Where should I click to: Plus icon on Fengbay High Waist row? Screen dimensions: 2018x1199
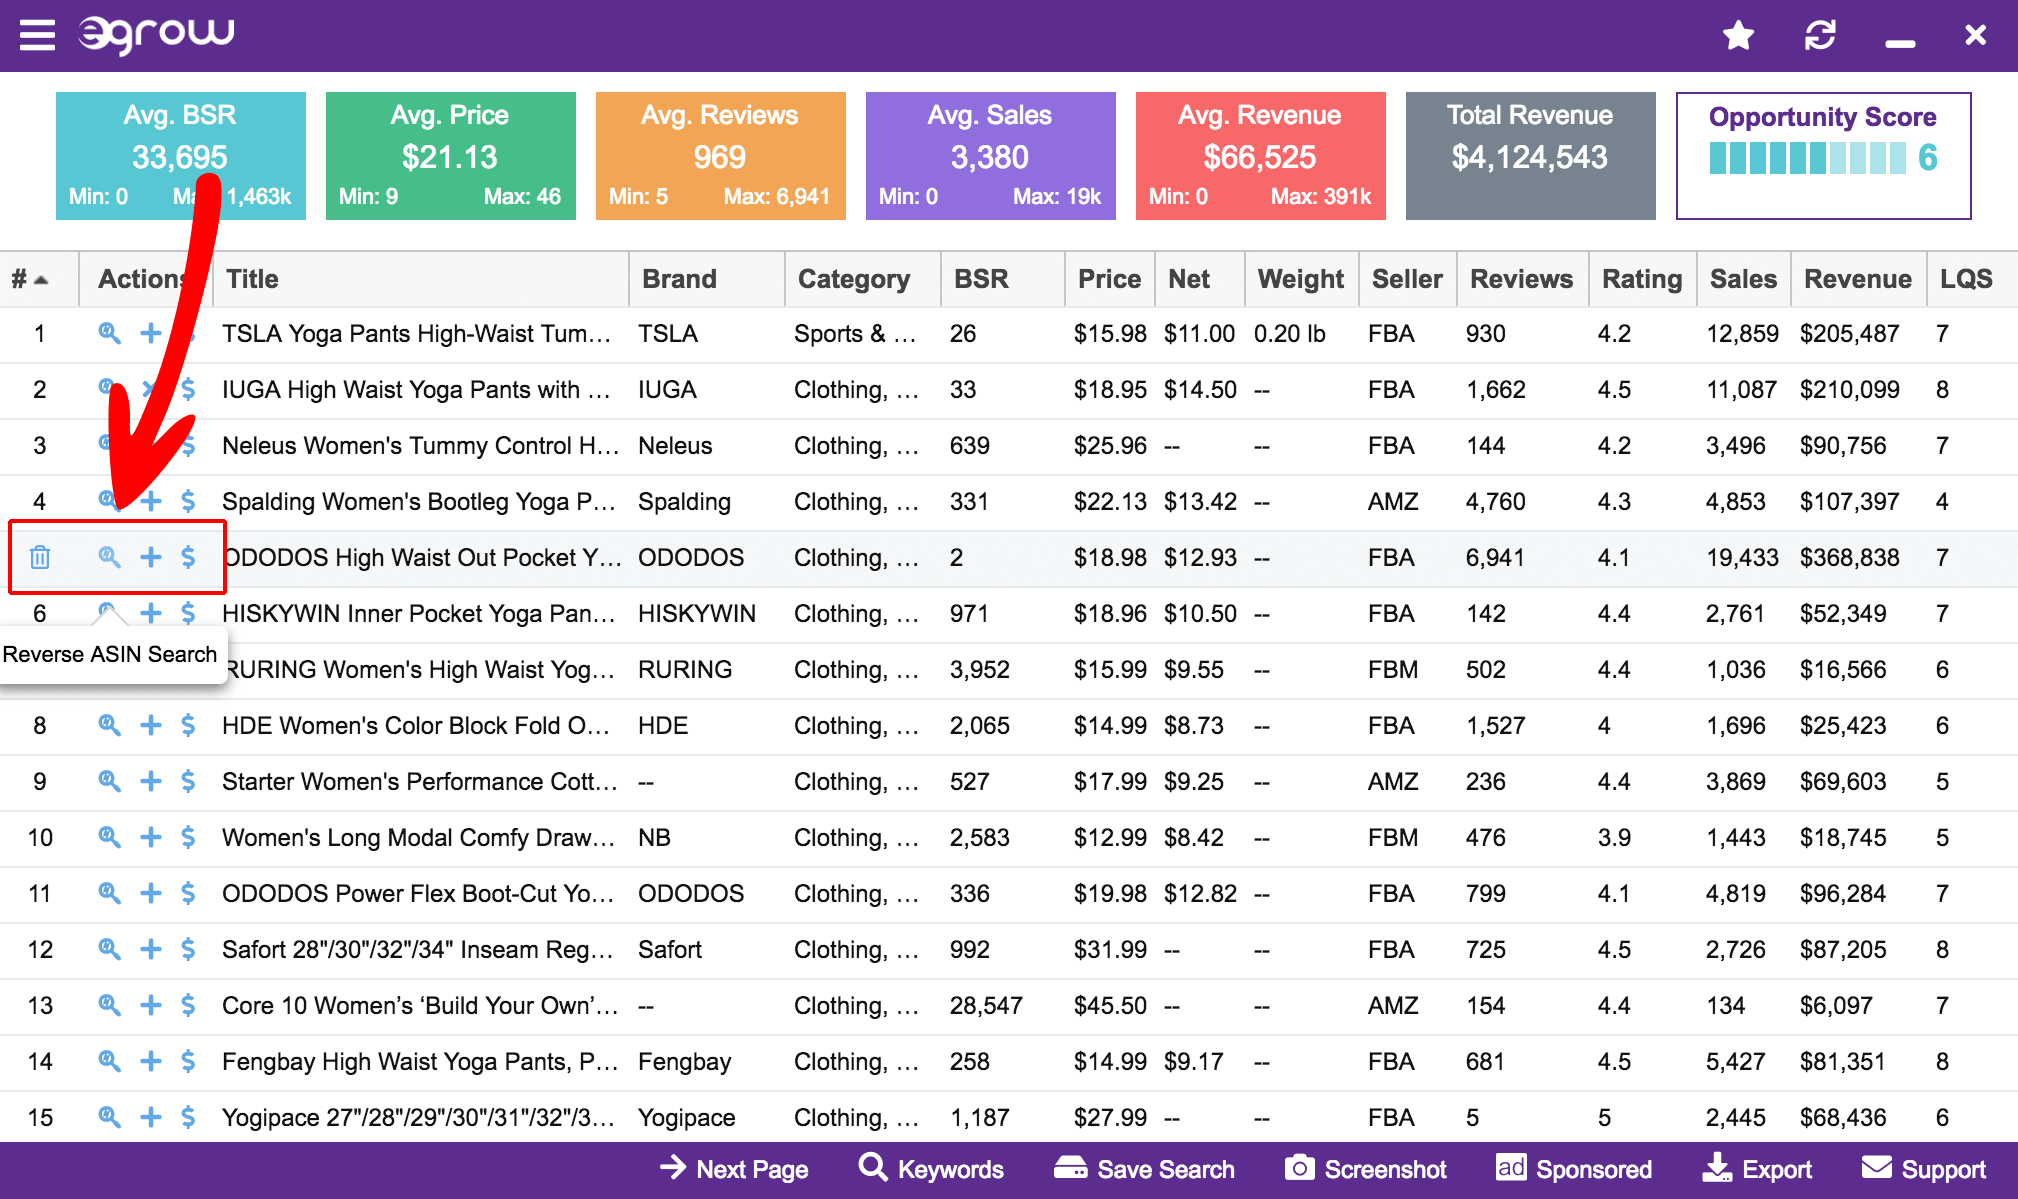pos(150,1061)
